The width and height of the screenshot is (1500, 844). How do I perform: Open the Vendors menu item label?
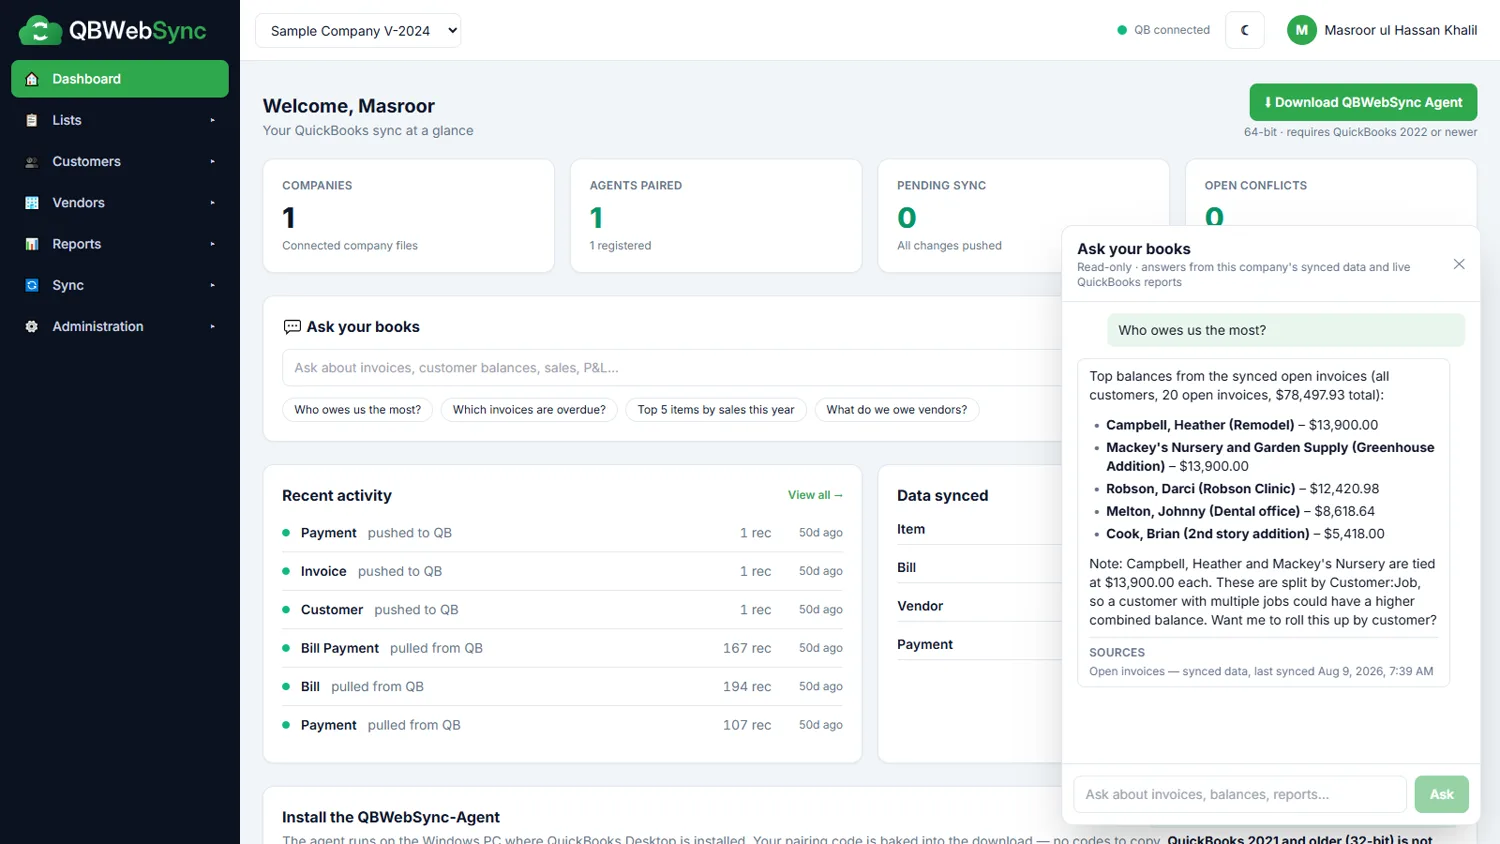[78, 203]
